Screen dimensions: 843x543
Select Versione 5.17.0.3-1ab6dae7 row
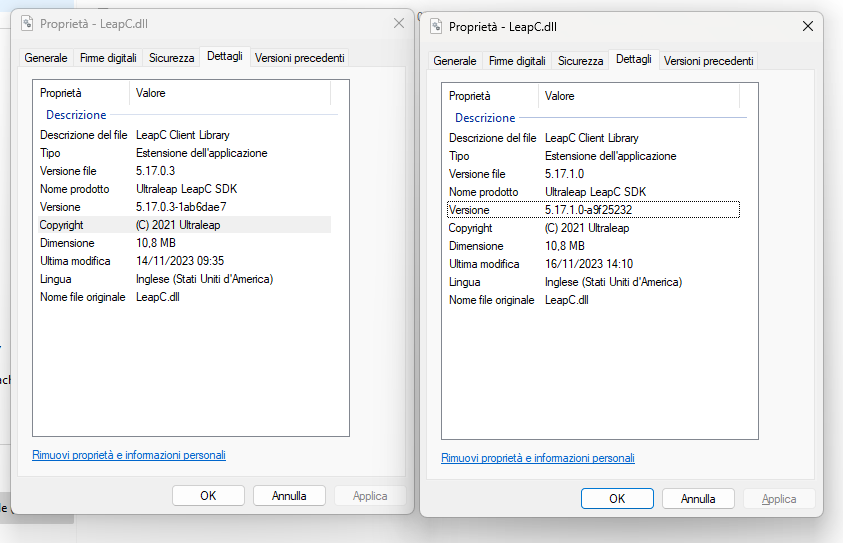click(184, 207)
